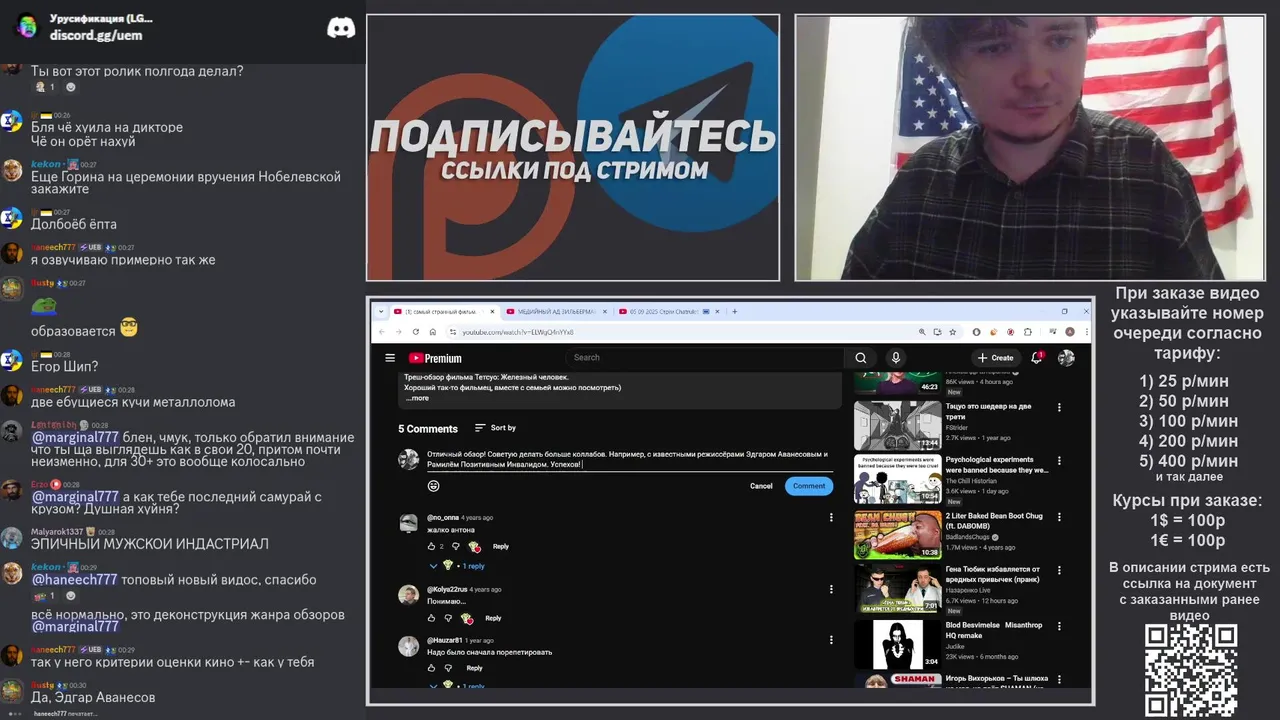Open the Create menu button
The height and width of the screenshot is (720, 1280).
(x=996, y=358)
